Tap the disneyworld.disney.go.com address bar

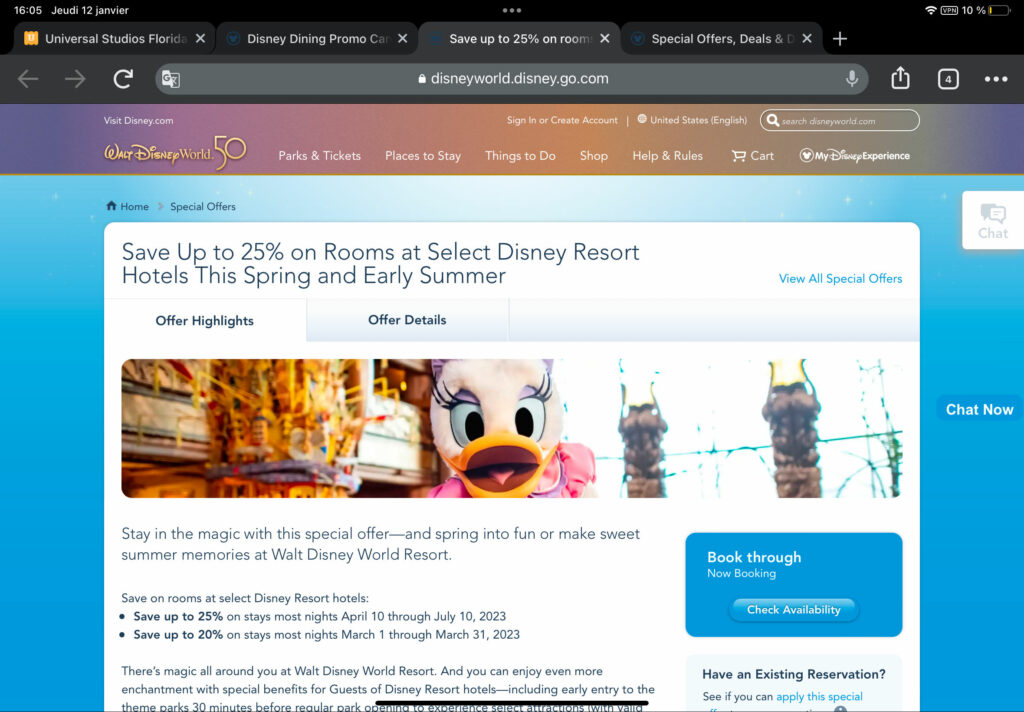(x=512, y=79)
